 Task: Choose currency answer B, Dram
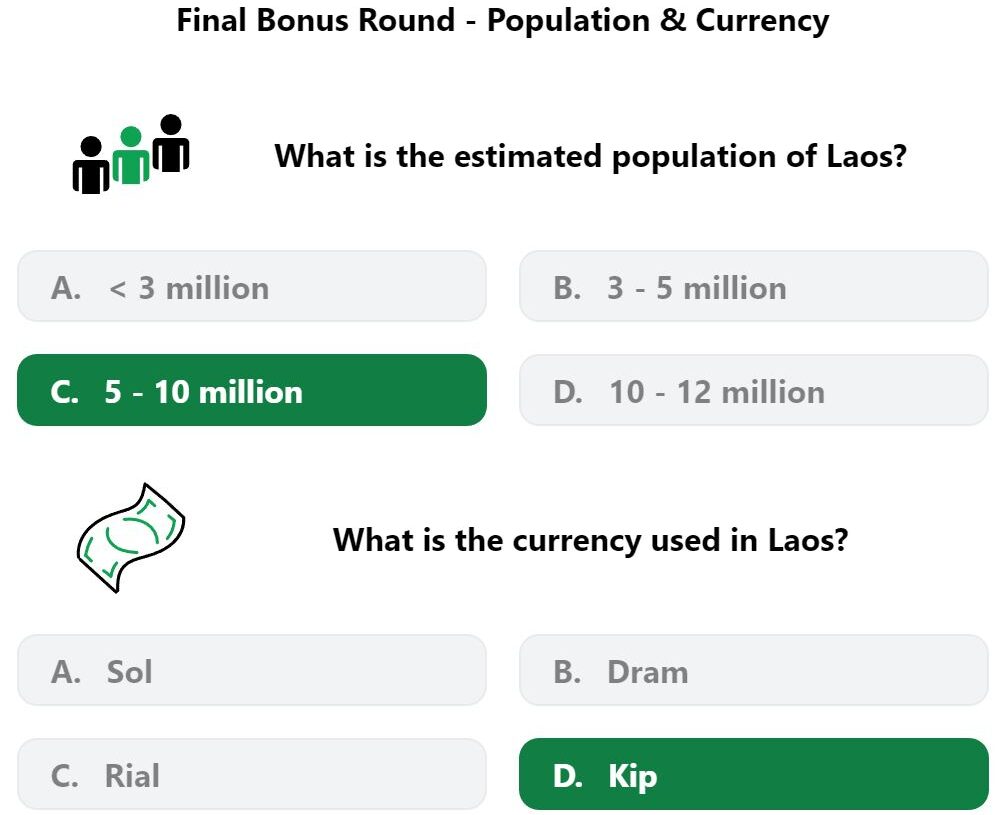pos(754,670)
